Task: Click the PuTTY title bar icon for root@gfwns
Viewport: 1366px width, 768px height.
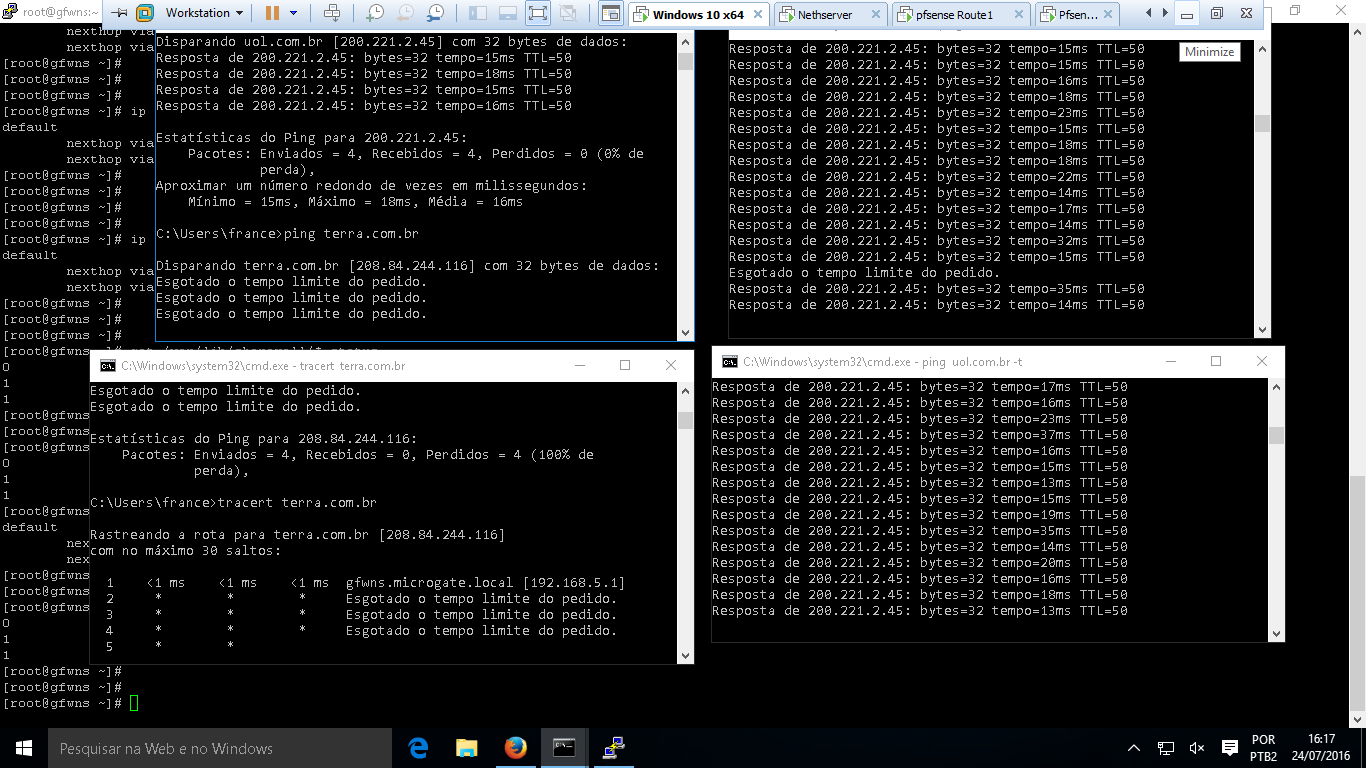Action: (x=9, y=11)
